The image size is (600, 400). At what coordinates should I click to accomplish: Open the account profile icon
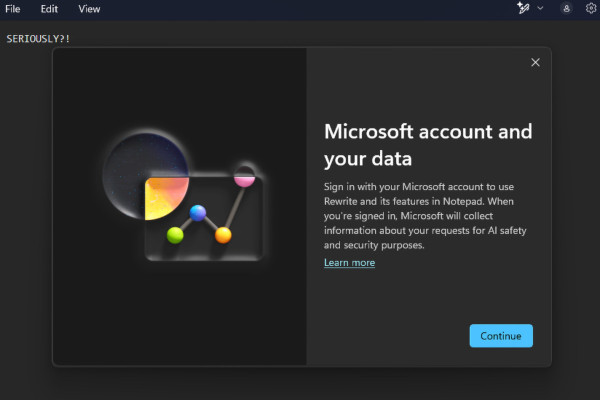coord(566,8)
